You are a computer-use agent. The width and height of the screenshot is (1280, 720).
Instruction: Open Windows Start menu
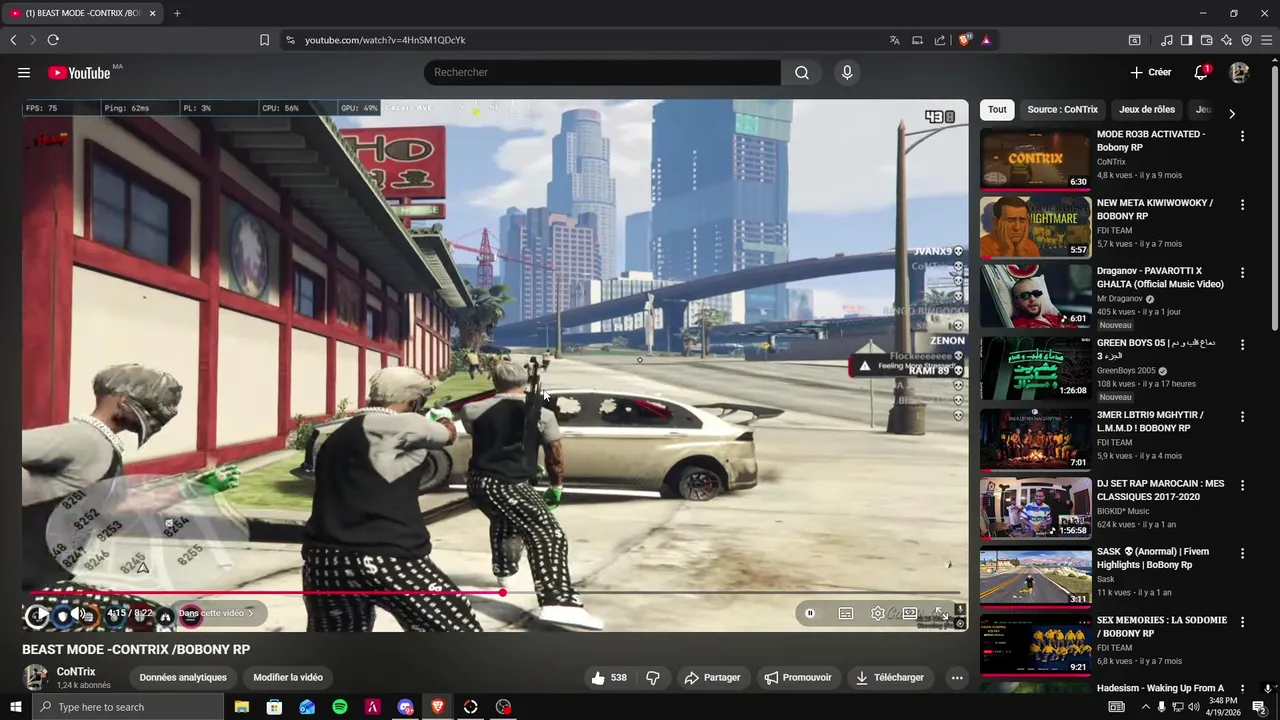click(16, 707)
